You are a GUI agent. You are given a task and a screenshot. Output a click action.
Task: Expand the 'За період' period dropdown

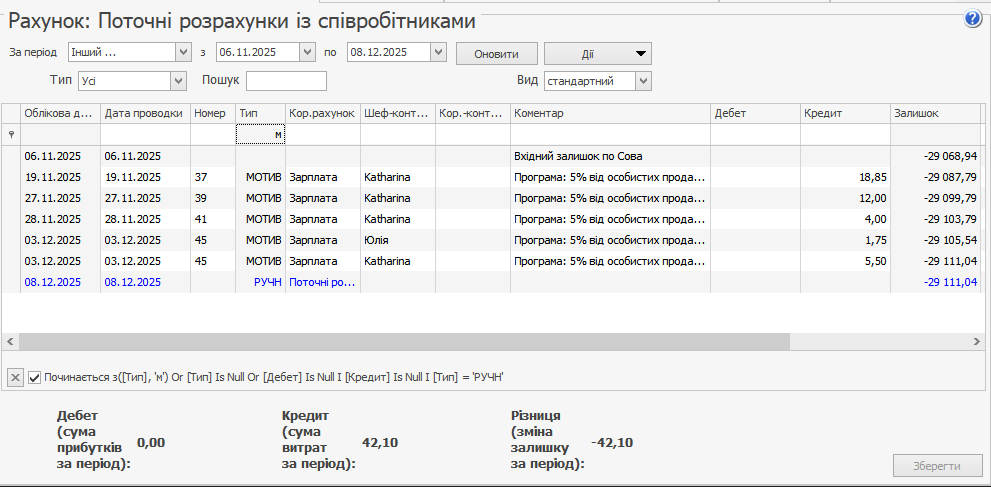point(182,52)
